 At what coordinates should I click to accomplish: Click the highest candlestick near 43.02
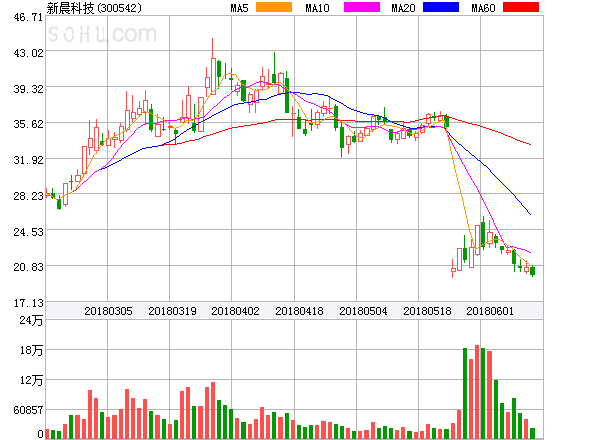point(213,67)
